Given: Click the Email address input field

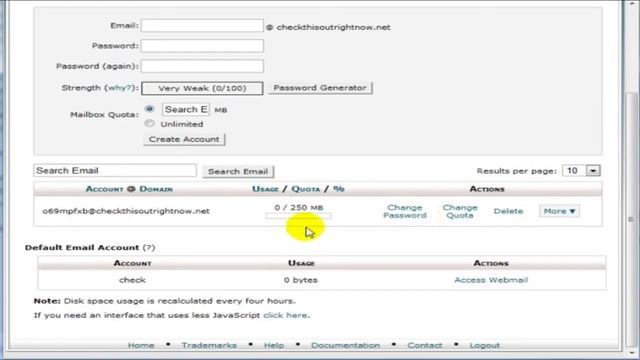Looking at the screenshot, I should click(202, 26).
